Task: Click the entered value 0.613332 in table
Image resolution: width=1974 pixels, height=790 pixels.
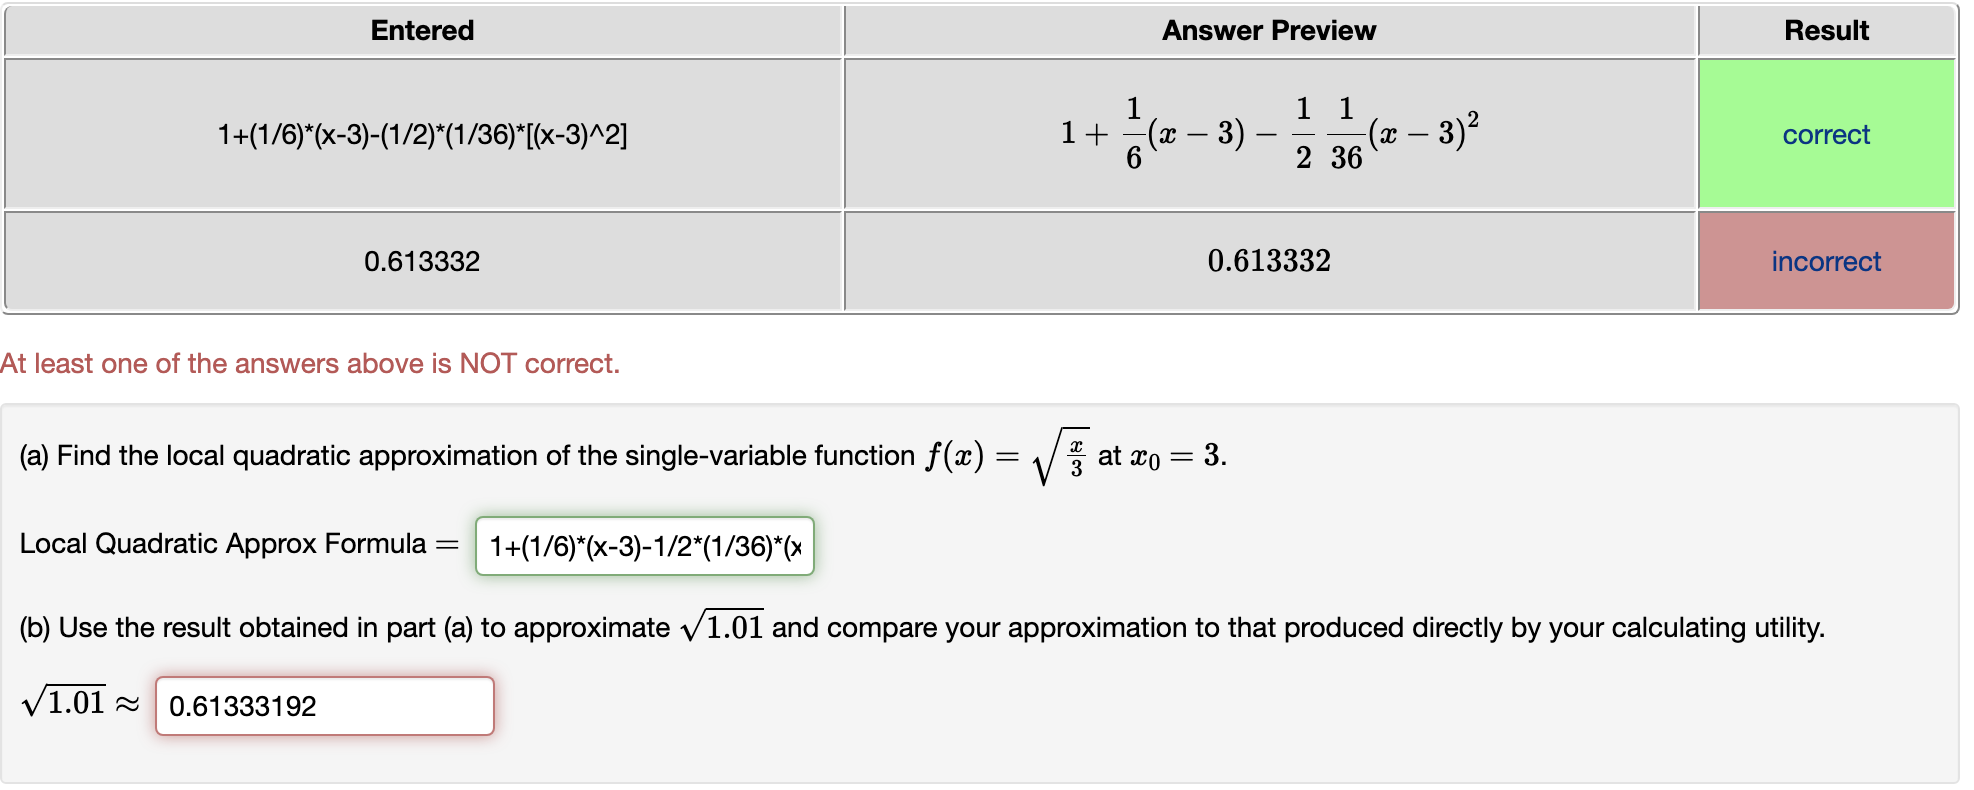Action: coord(421,261)
